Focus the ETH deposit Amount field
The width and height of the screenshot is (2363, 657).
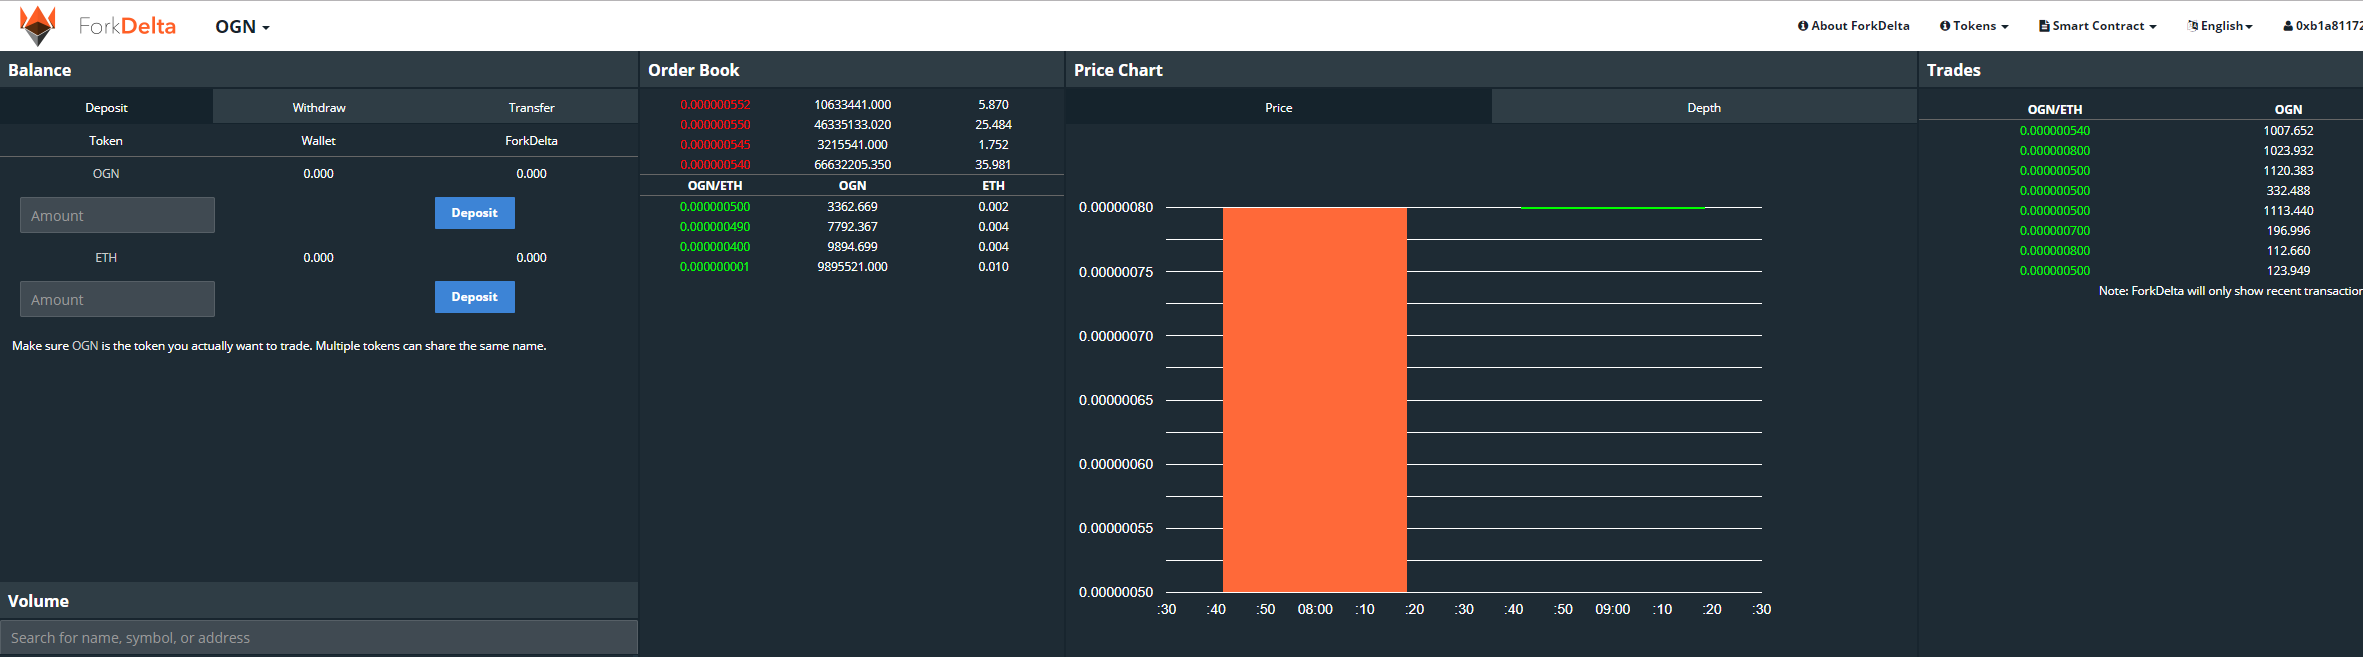point(117,299)
